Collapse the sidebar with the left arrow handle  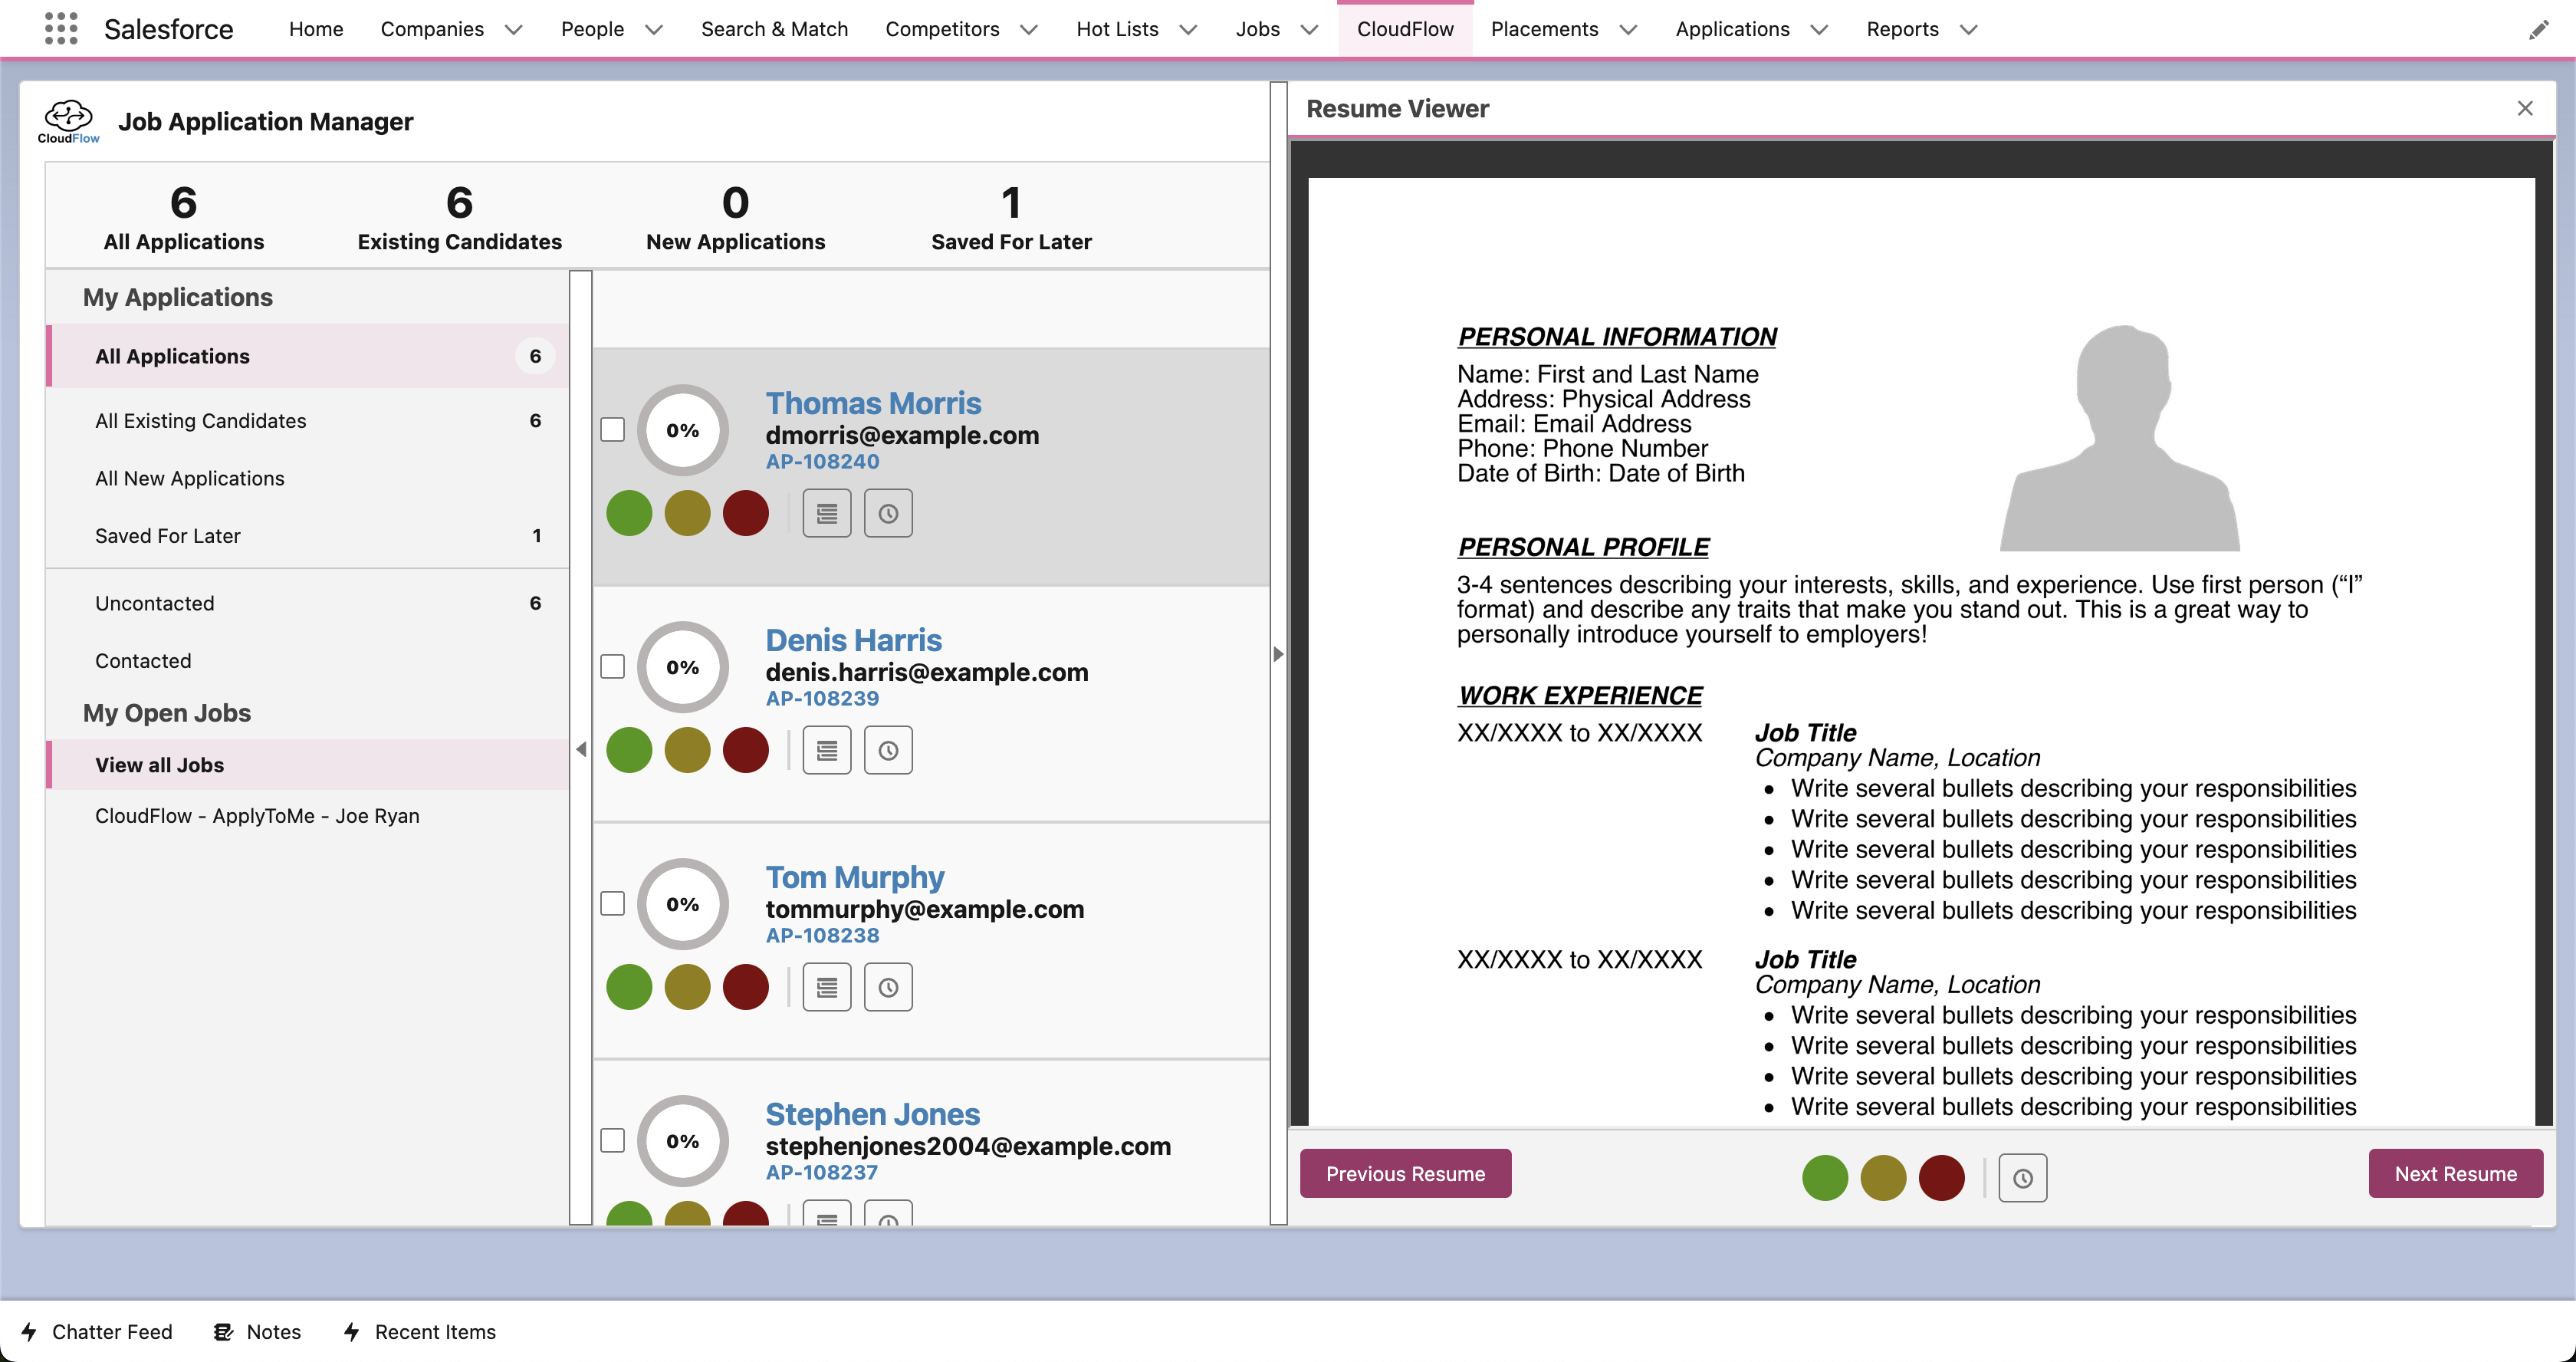pyautogui.click(x=581, y=749)
